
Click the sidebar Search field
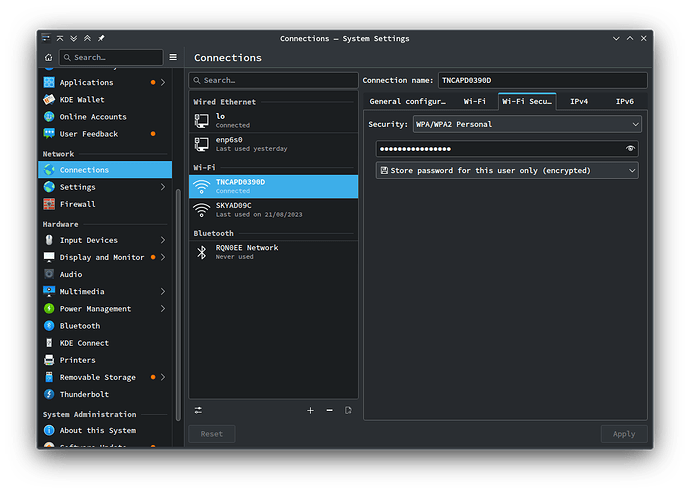(x=111, y=57)
